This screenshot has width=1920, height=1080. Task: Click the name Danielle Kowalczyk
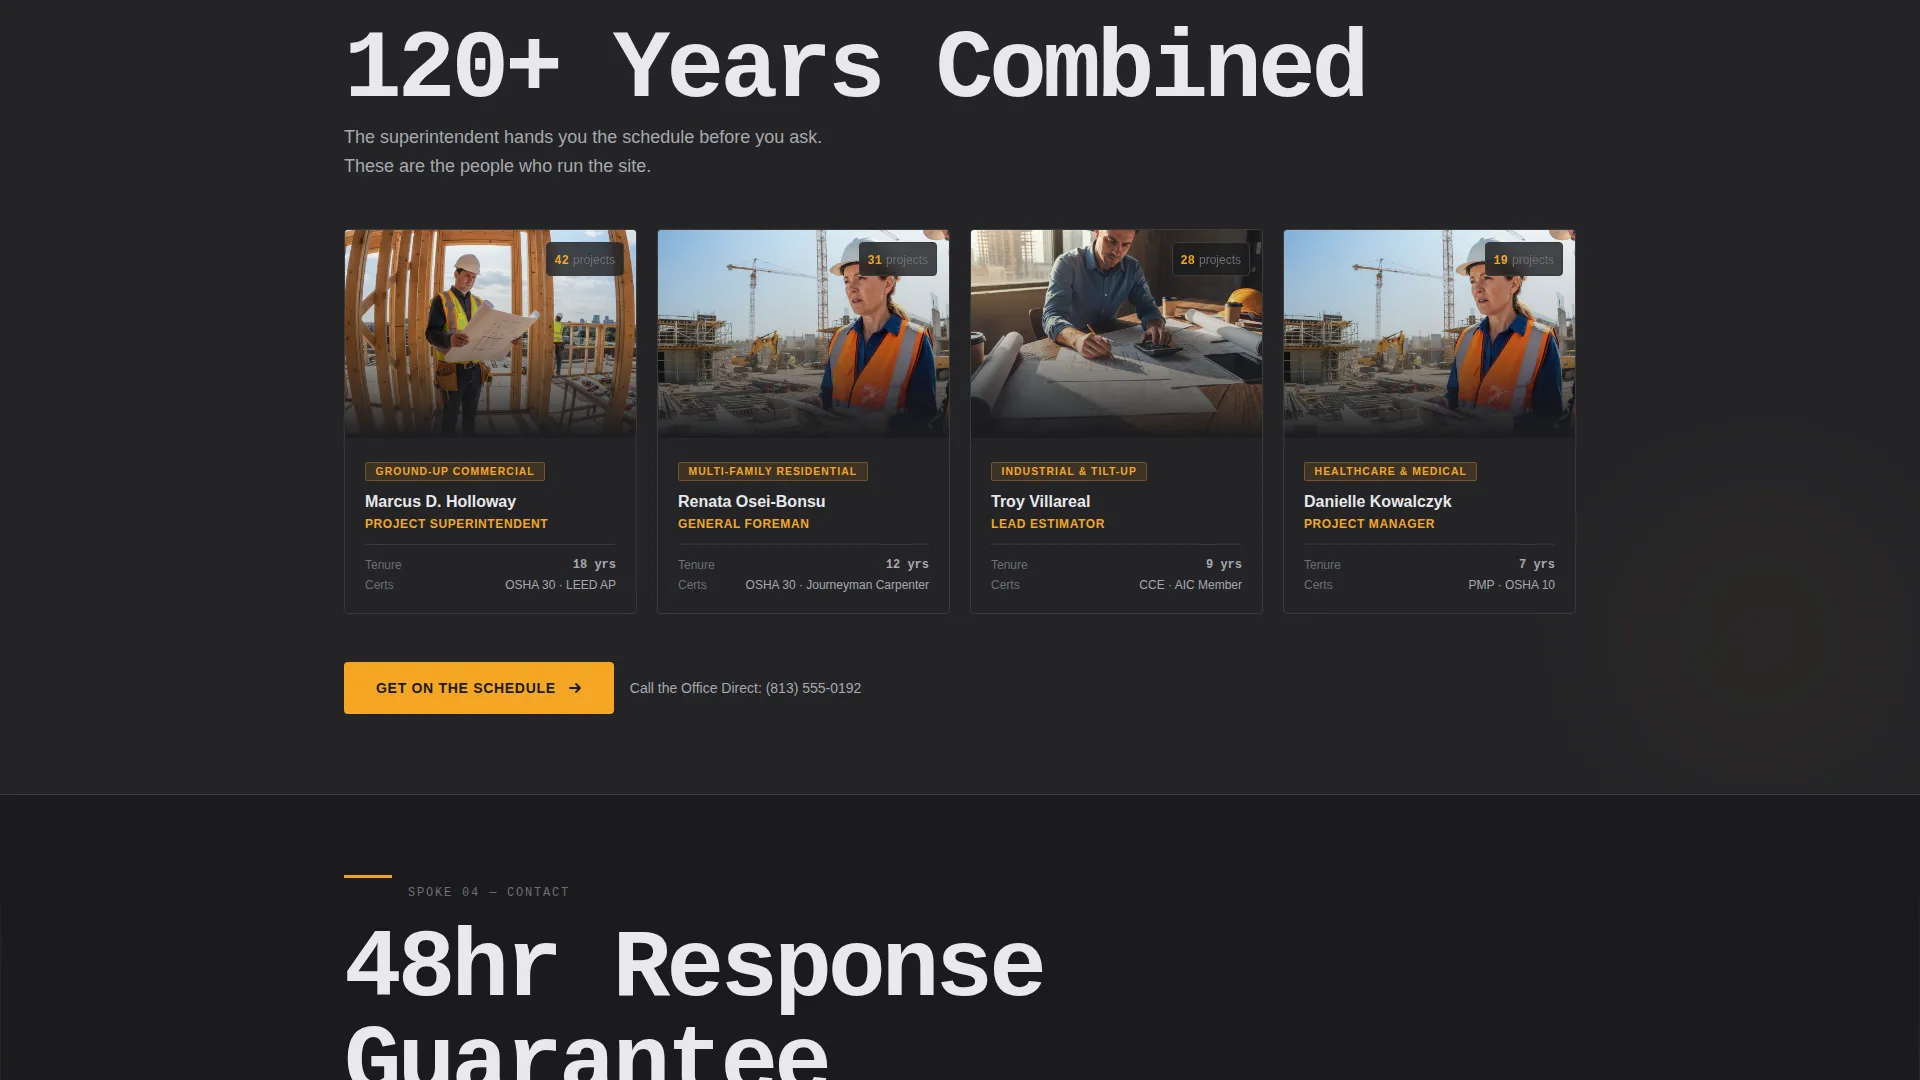click(1377, 501)
